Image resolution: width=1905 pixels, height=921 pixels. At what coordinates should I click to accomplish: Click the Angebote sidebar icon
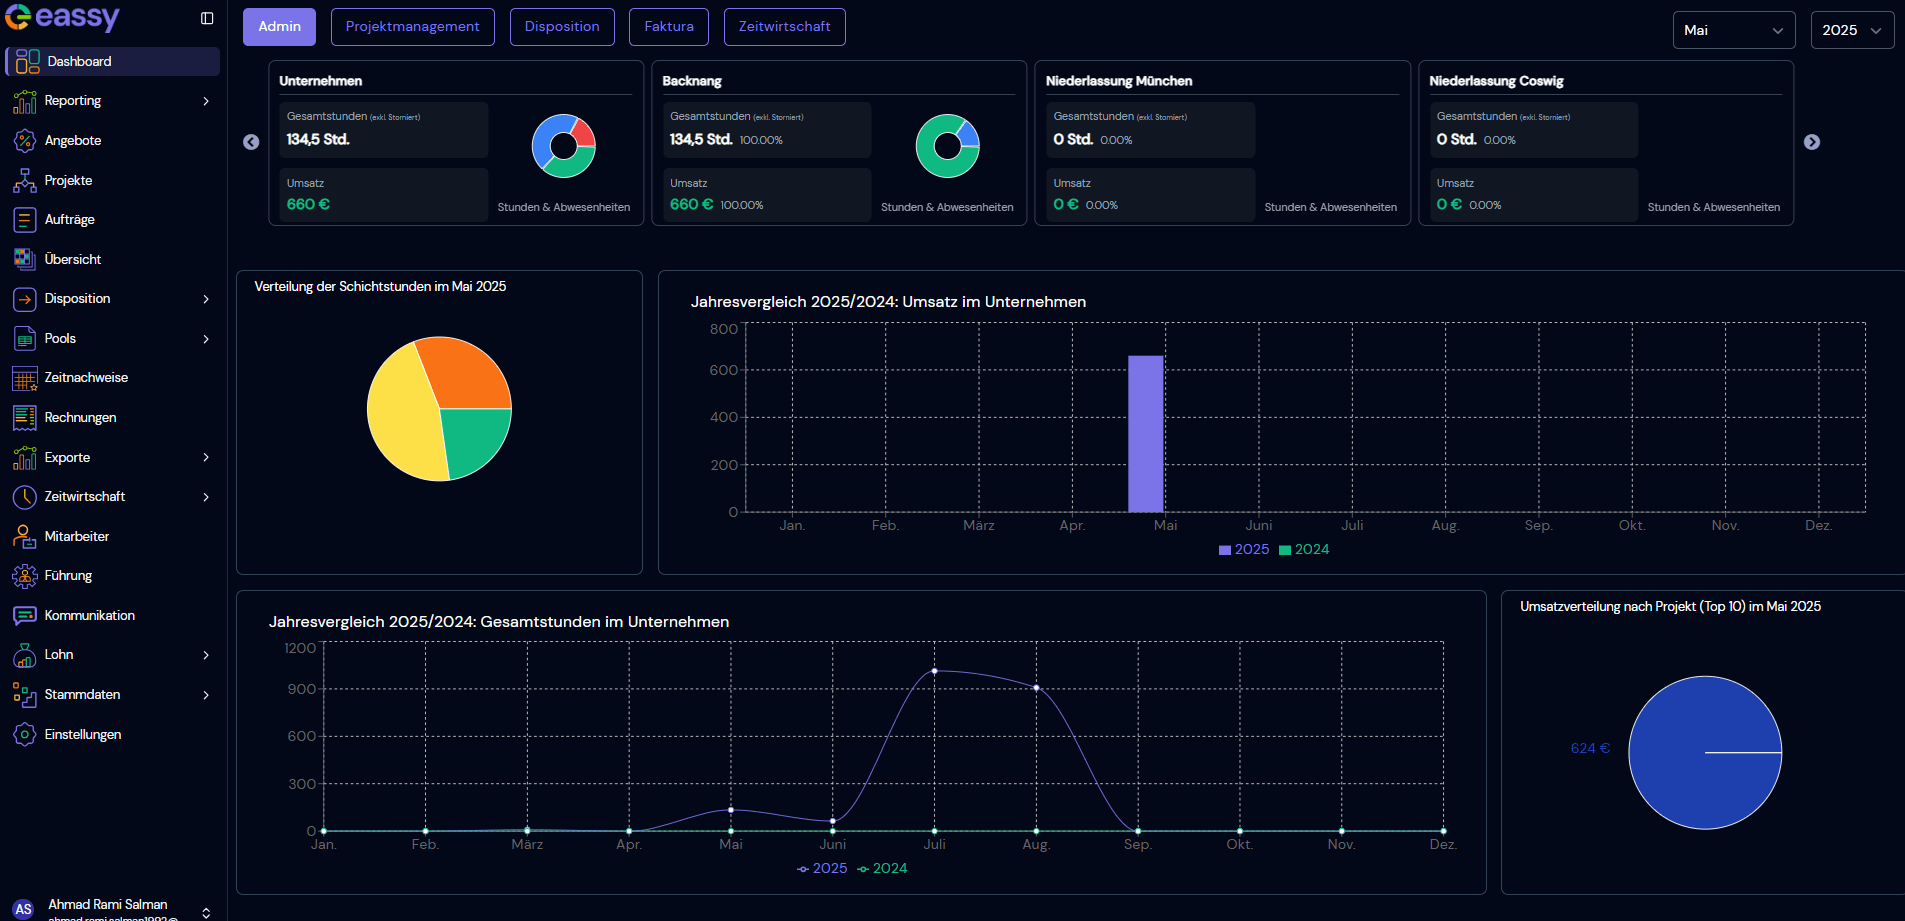[25, 141]
